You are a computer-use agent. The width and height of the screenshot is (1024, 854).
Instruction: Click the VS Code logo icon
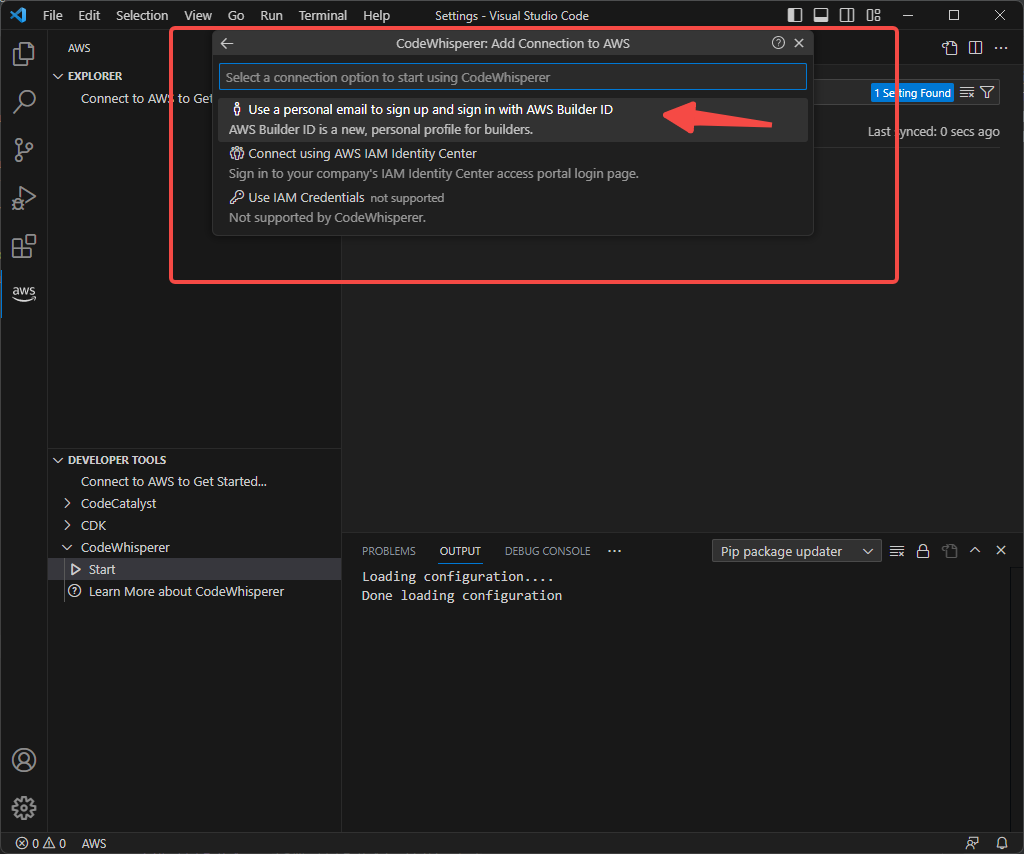[x=18, y=15]
